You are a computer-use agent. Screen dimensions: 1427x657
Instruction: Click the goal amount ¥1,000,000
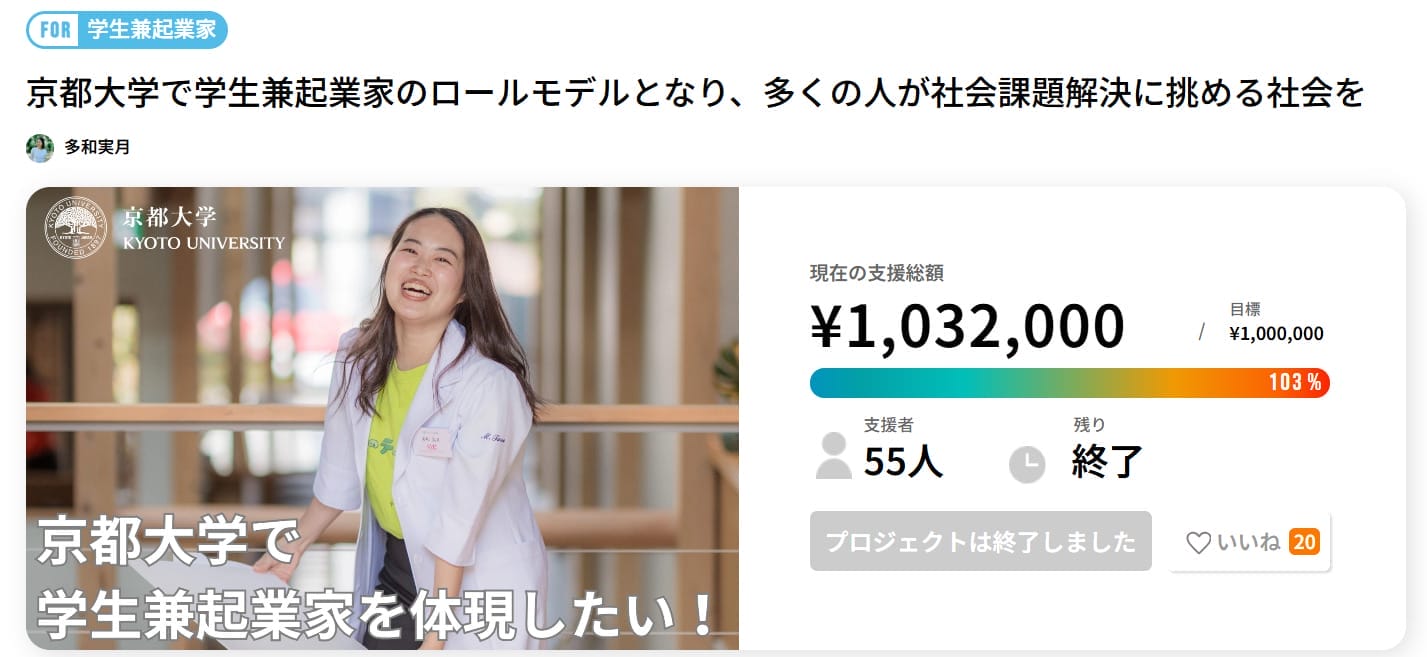point(1276,334)
